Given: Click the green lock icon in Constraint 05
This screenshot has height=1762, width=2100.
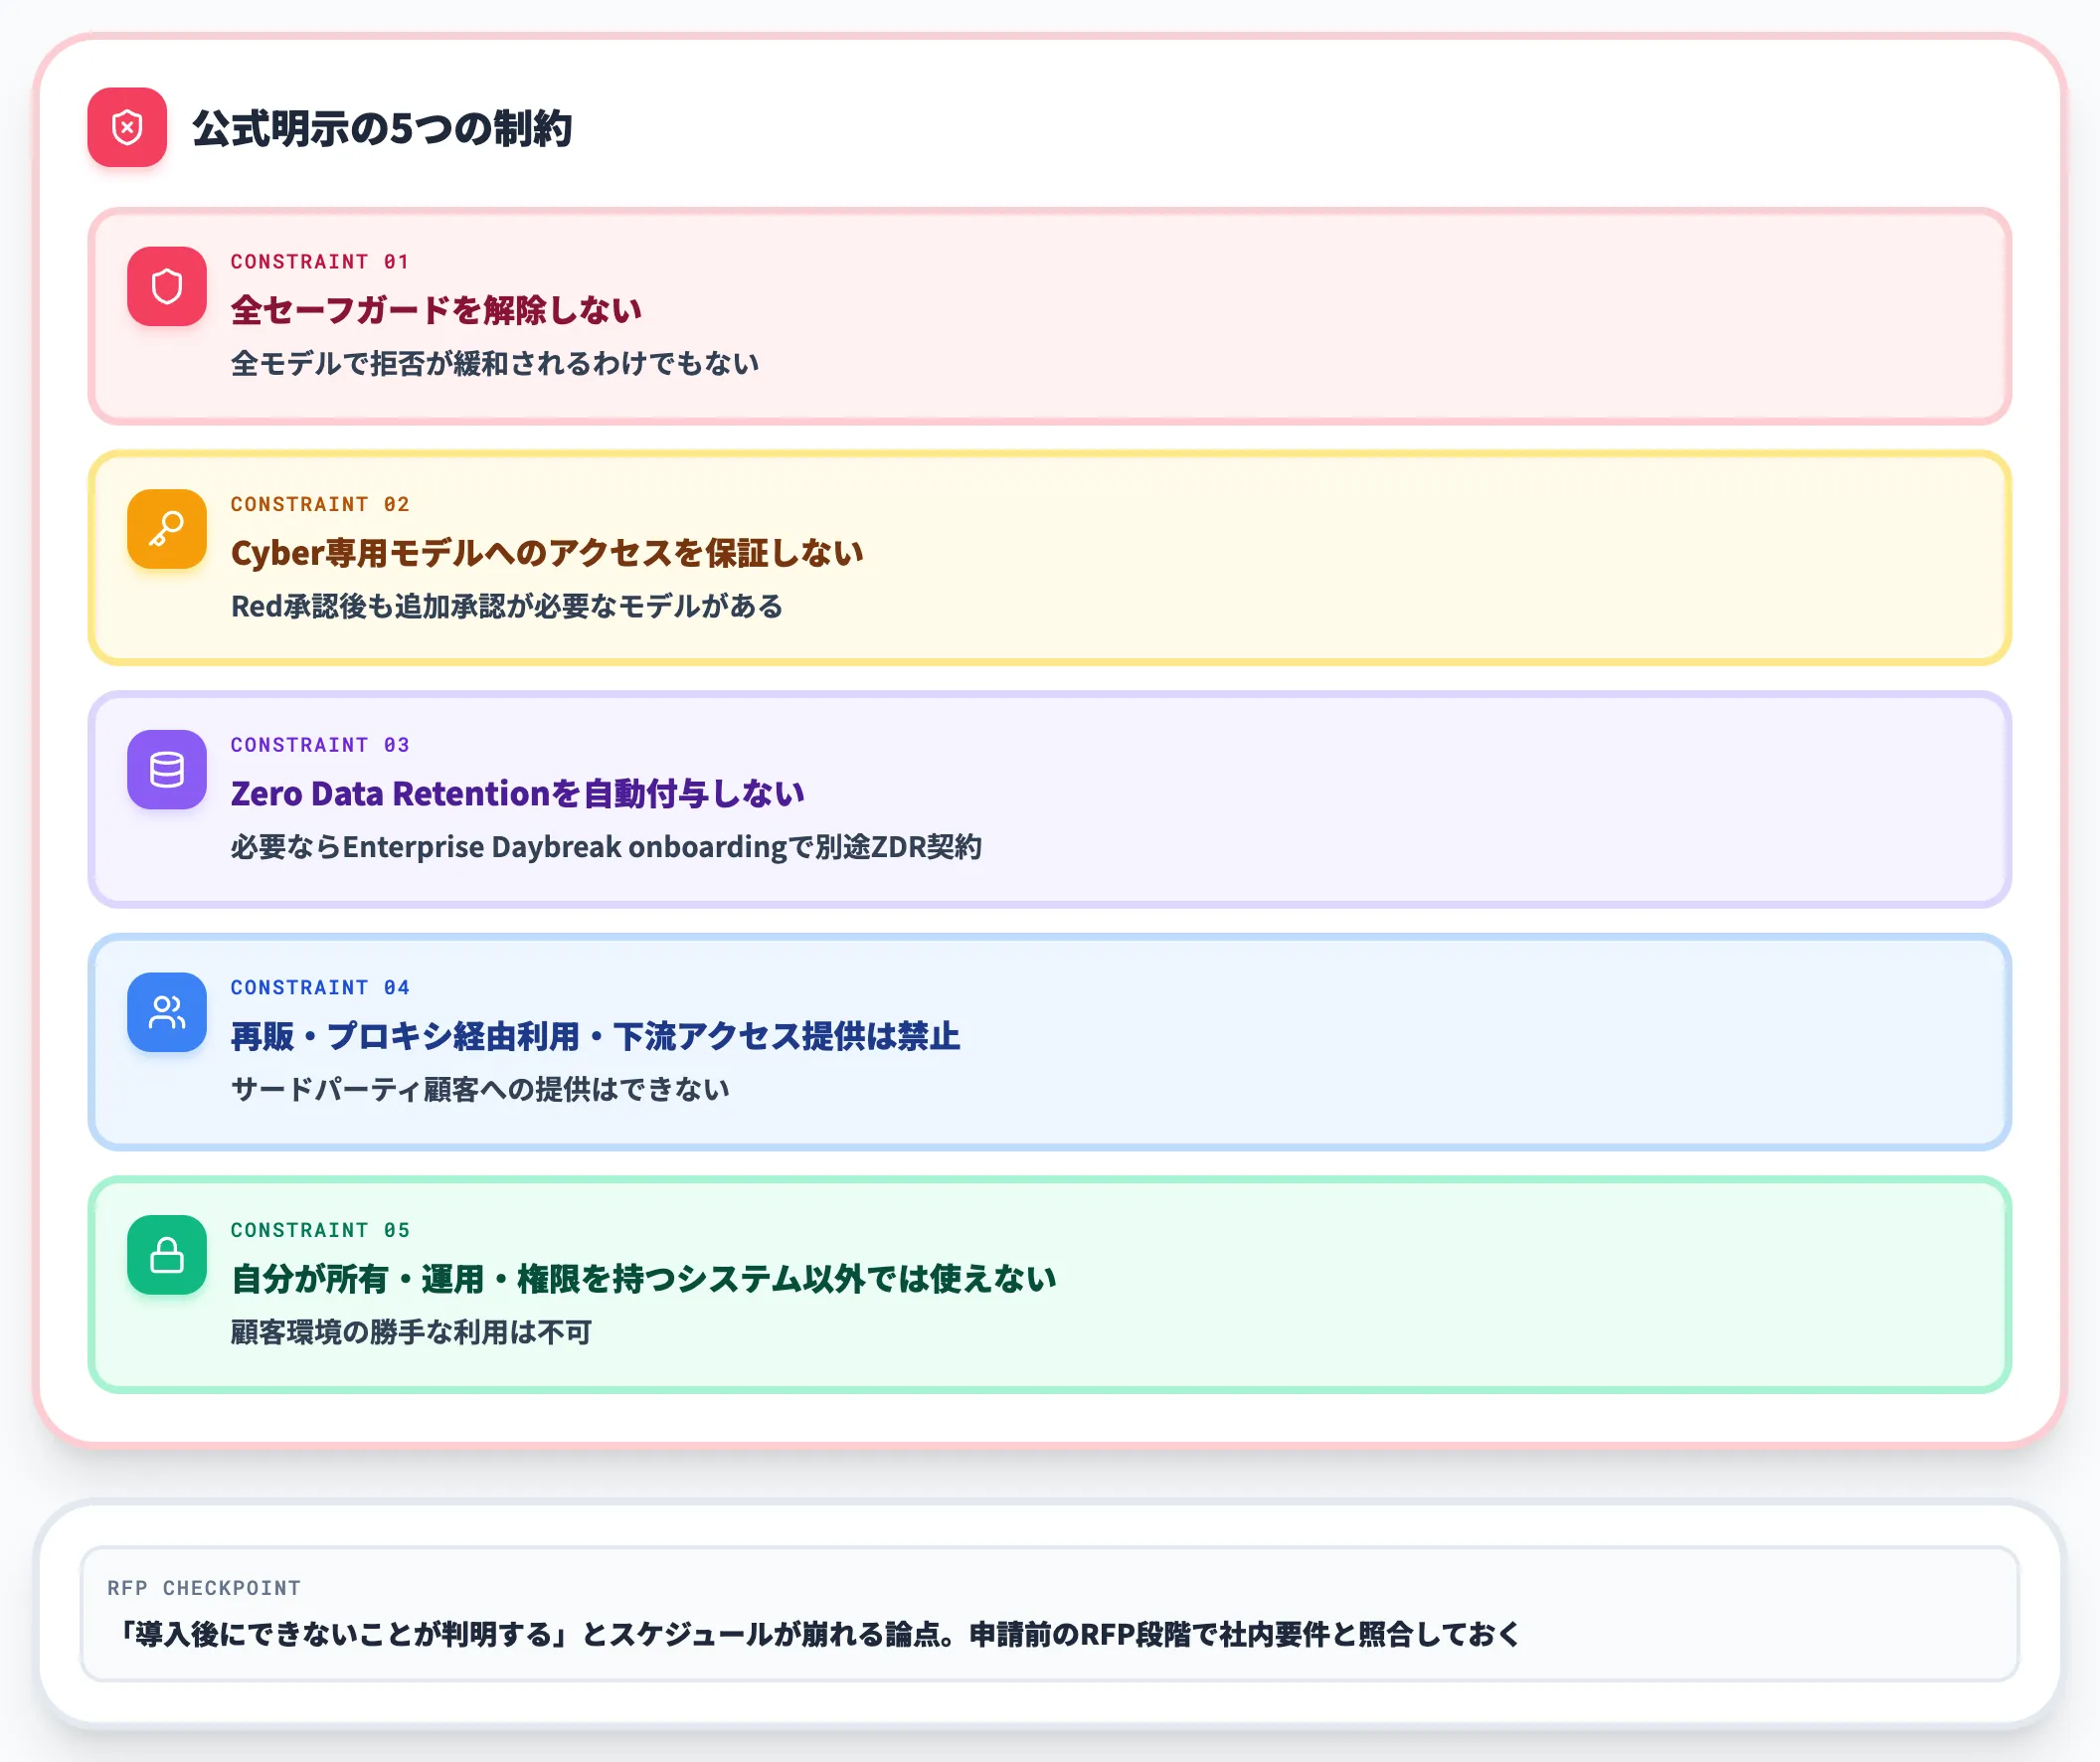Looking at the screenshot, I should [167, 1255].
